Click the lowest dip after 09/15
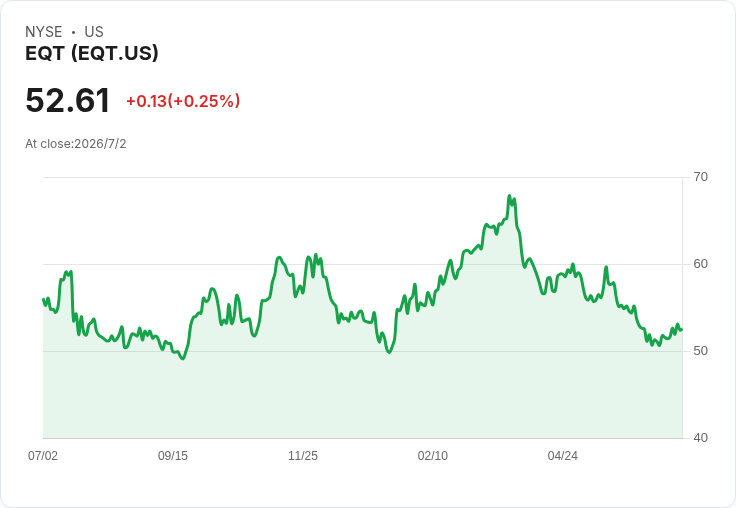 coord(183,359)
